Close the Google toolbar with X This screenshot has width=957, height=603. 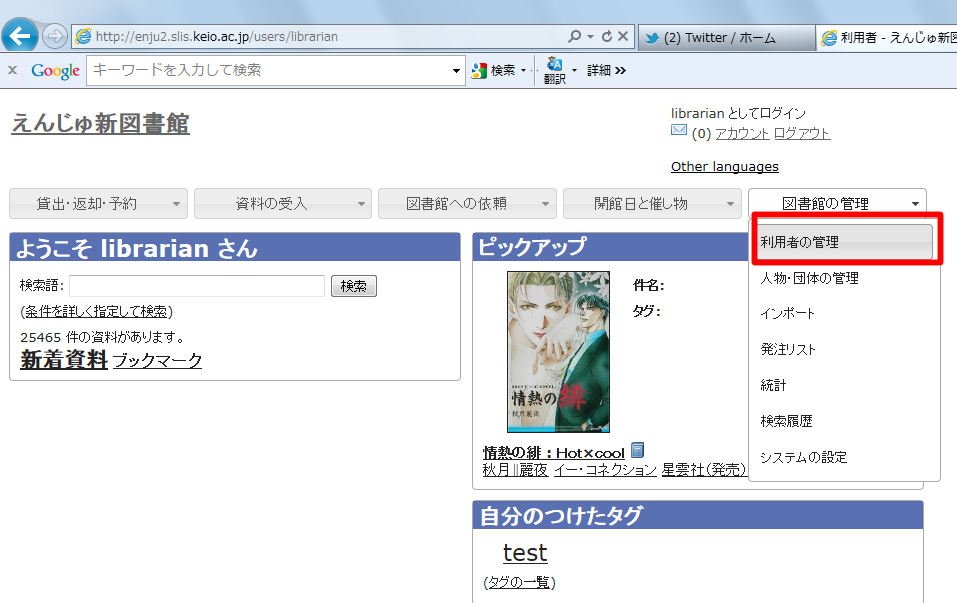(12, 70)
